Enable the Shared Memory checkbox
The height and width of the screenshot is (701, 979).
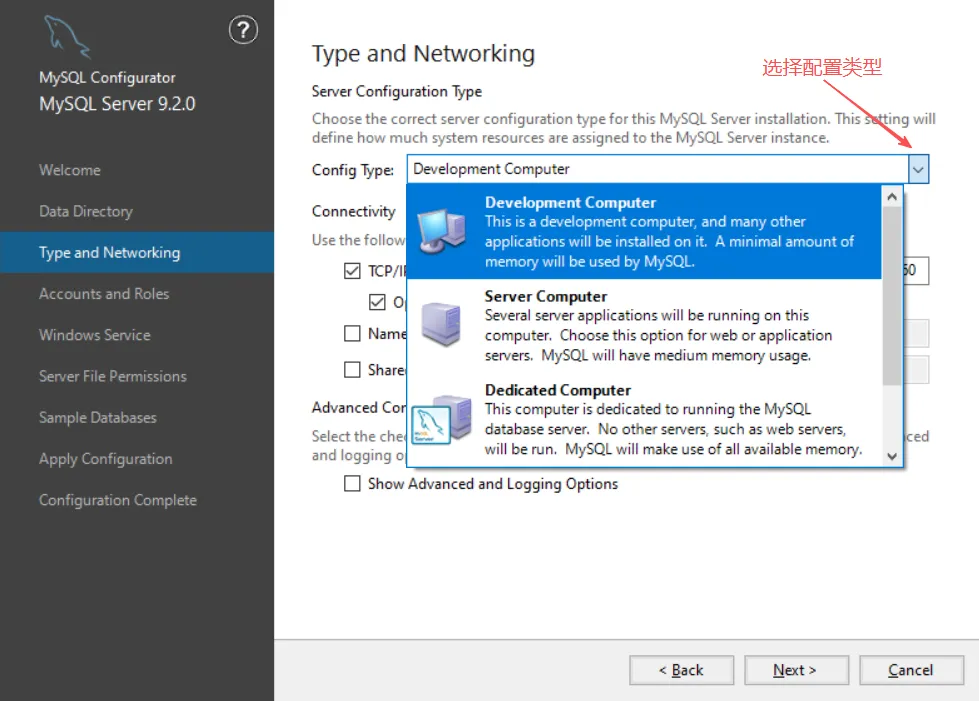coord(352,370)
